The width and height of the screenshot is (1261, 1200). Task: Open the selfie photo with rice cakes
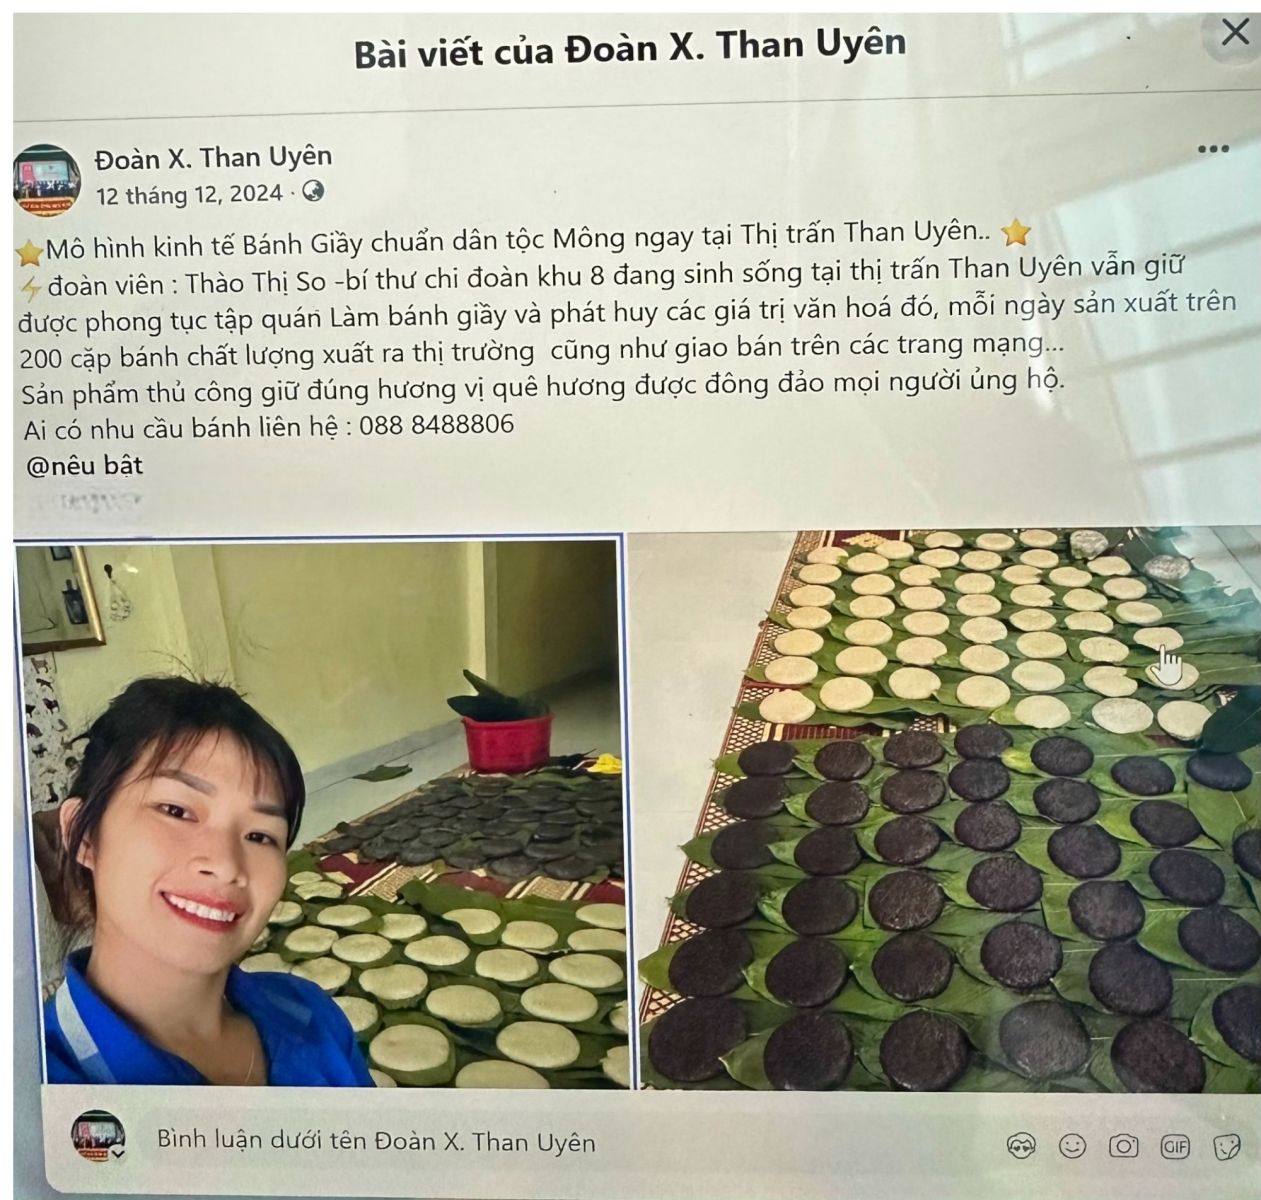pyautogui.click(x=321, y=811)
